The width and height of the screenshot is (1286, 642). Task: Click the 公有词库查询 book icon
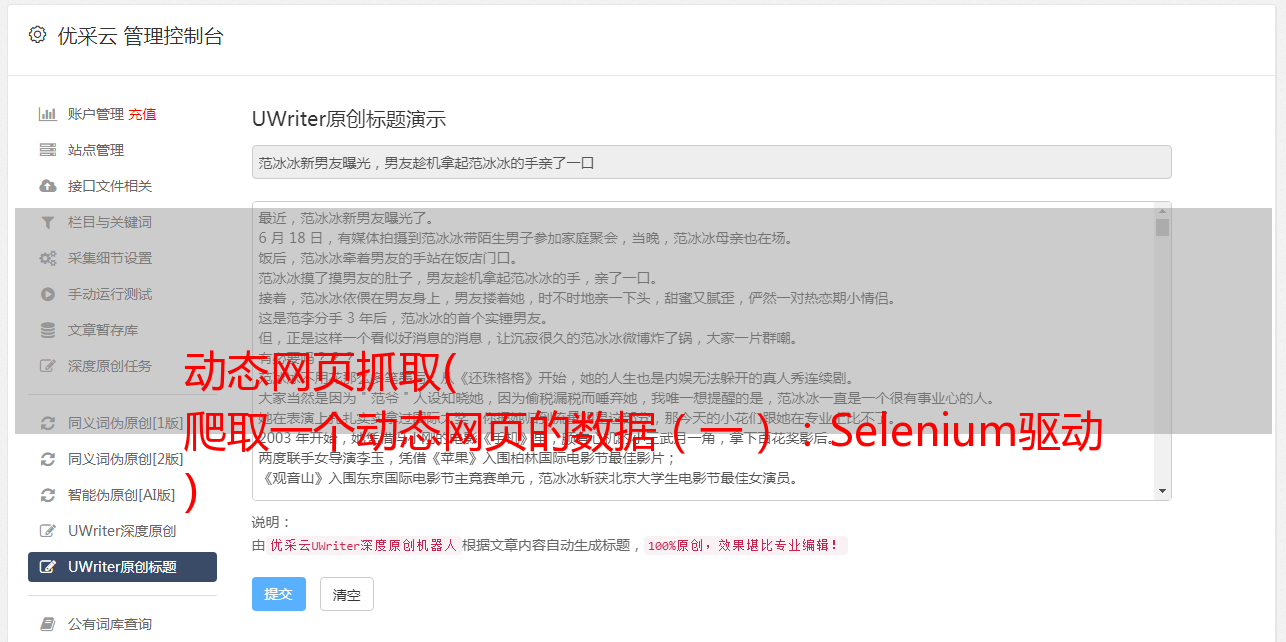[47, 624]
